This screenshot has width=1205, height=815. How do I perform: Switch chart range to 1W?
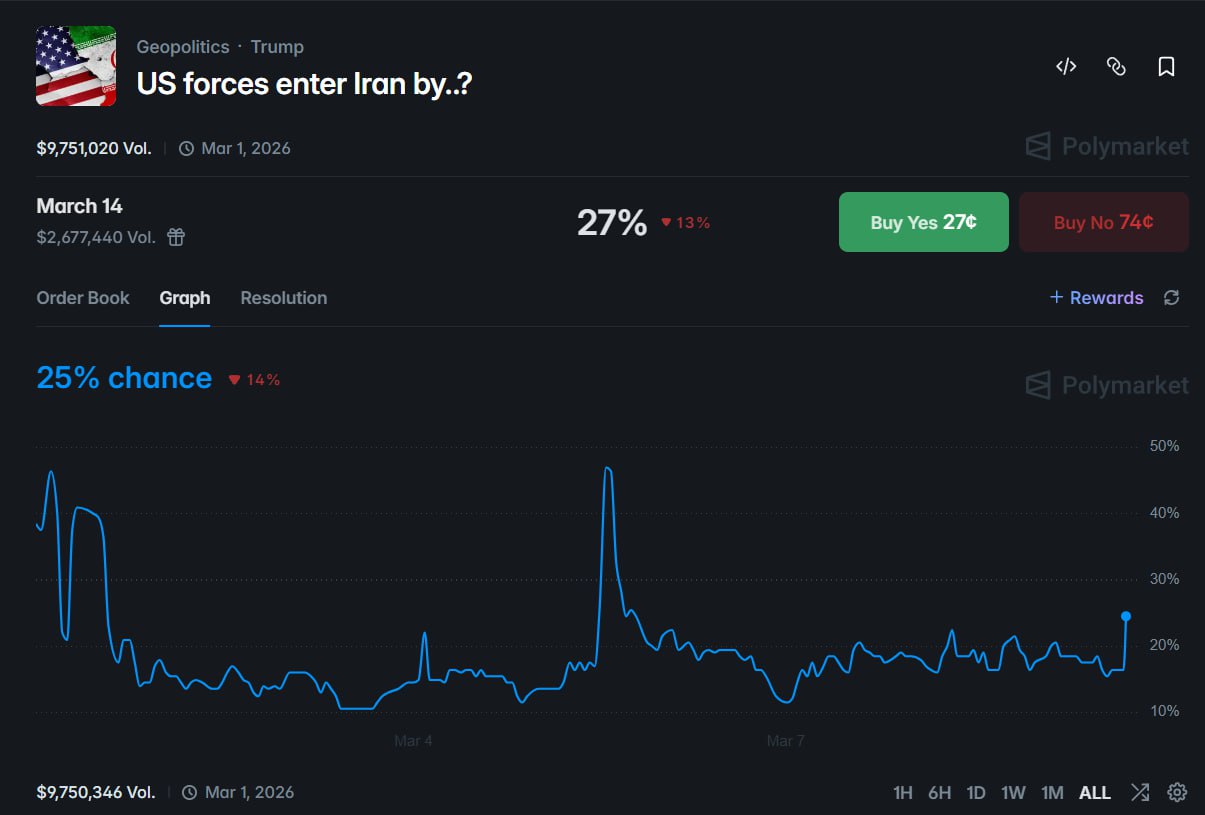click(x=1013, y=792)
